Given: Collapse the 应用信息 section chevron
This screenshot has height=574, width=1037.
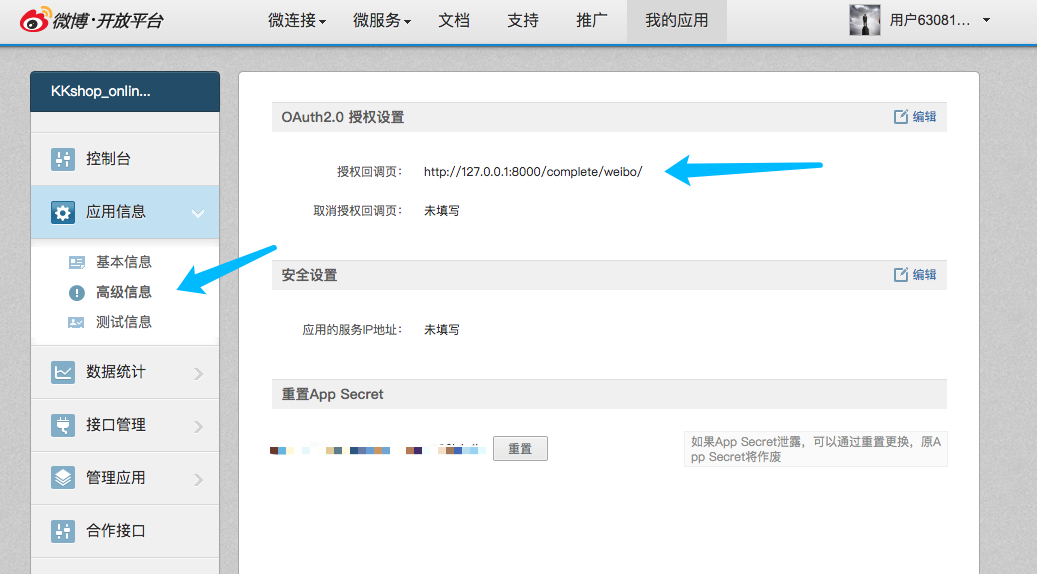Looking at the screenshot, I should coord(198,213).
